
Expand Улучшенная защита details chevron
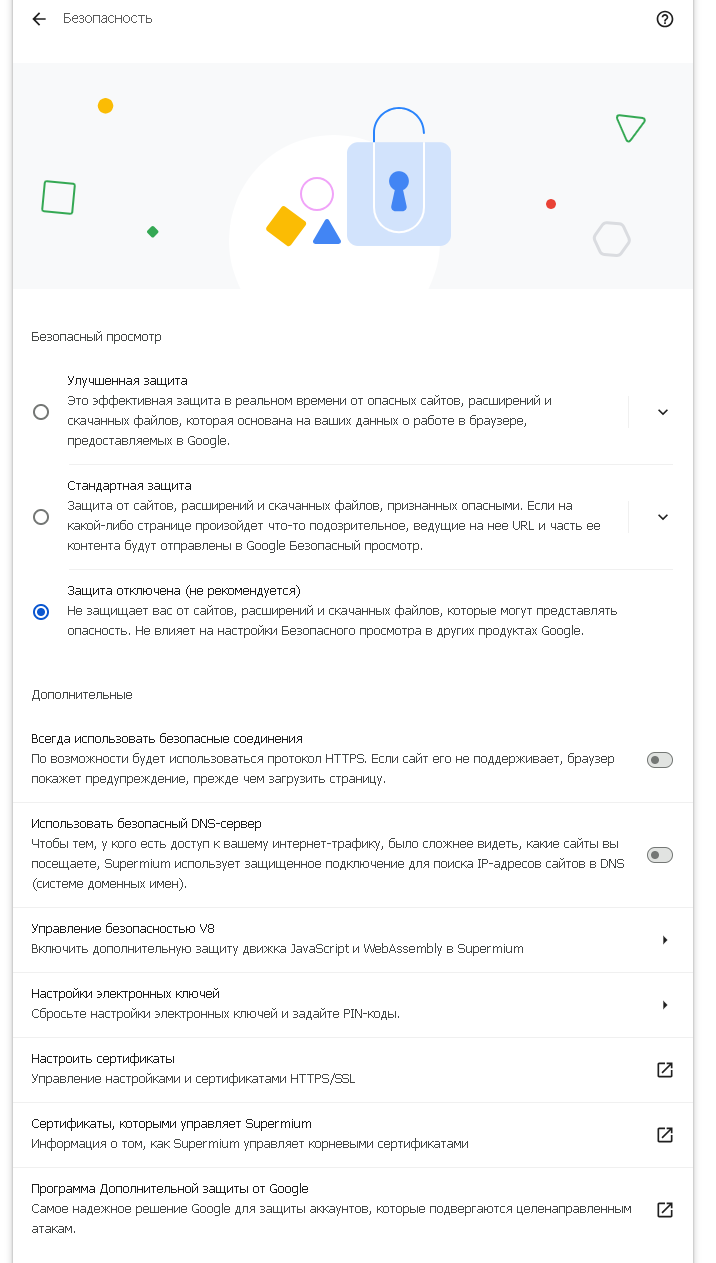pos(663,412)
